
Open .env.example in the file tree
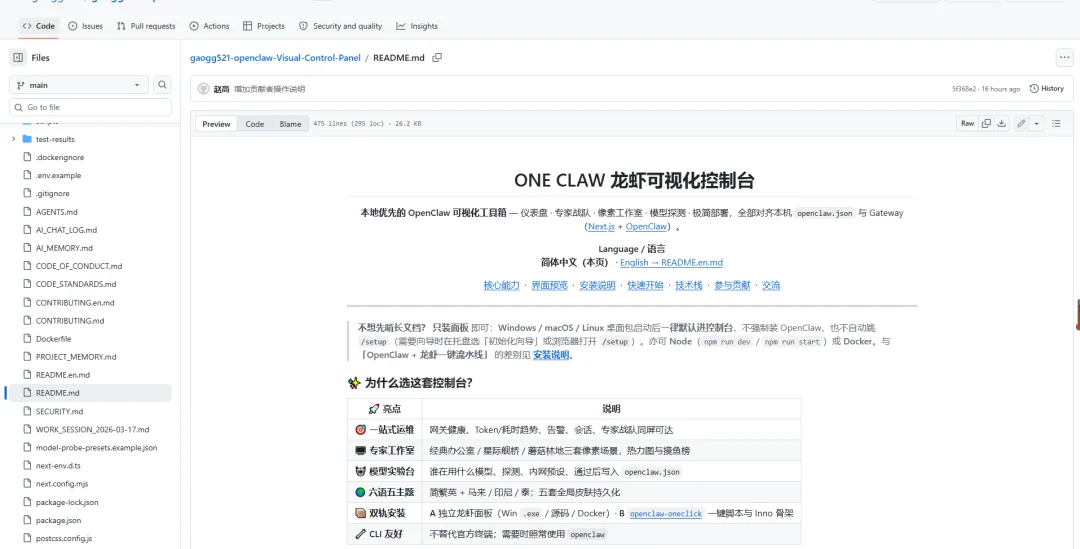[x=59, y=176]
